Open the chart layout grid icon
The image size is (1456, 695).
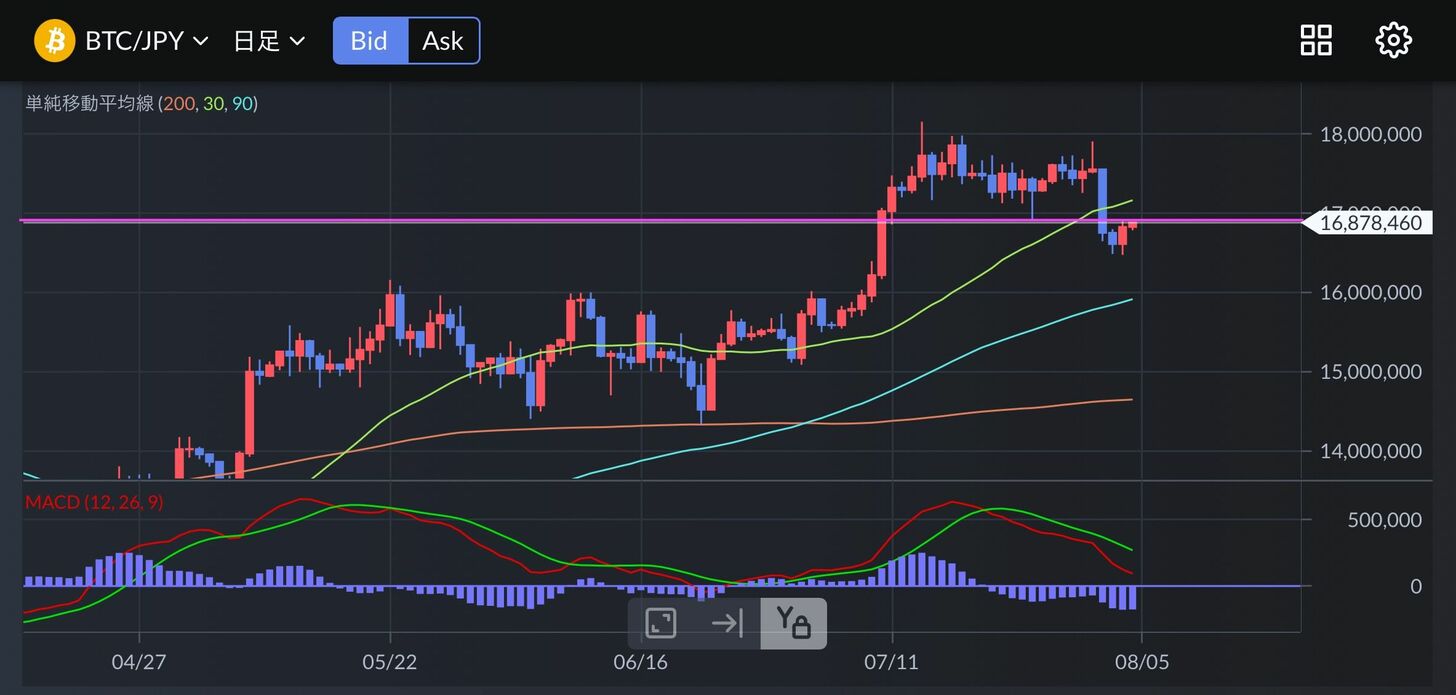(x=1315, y=41)
